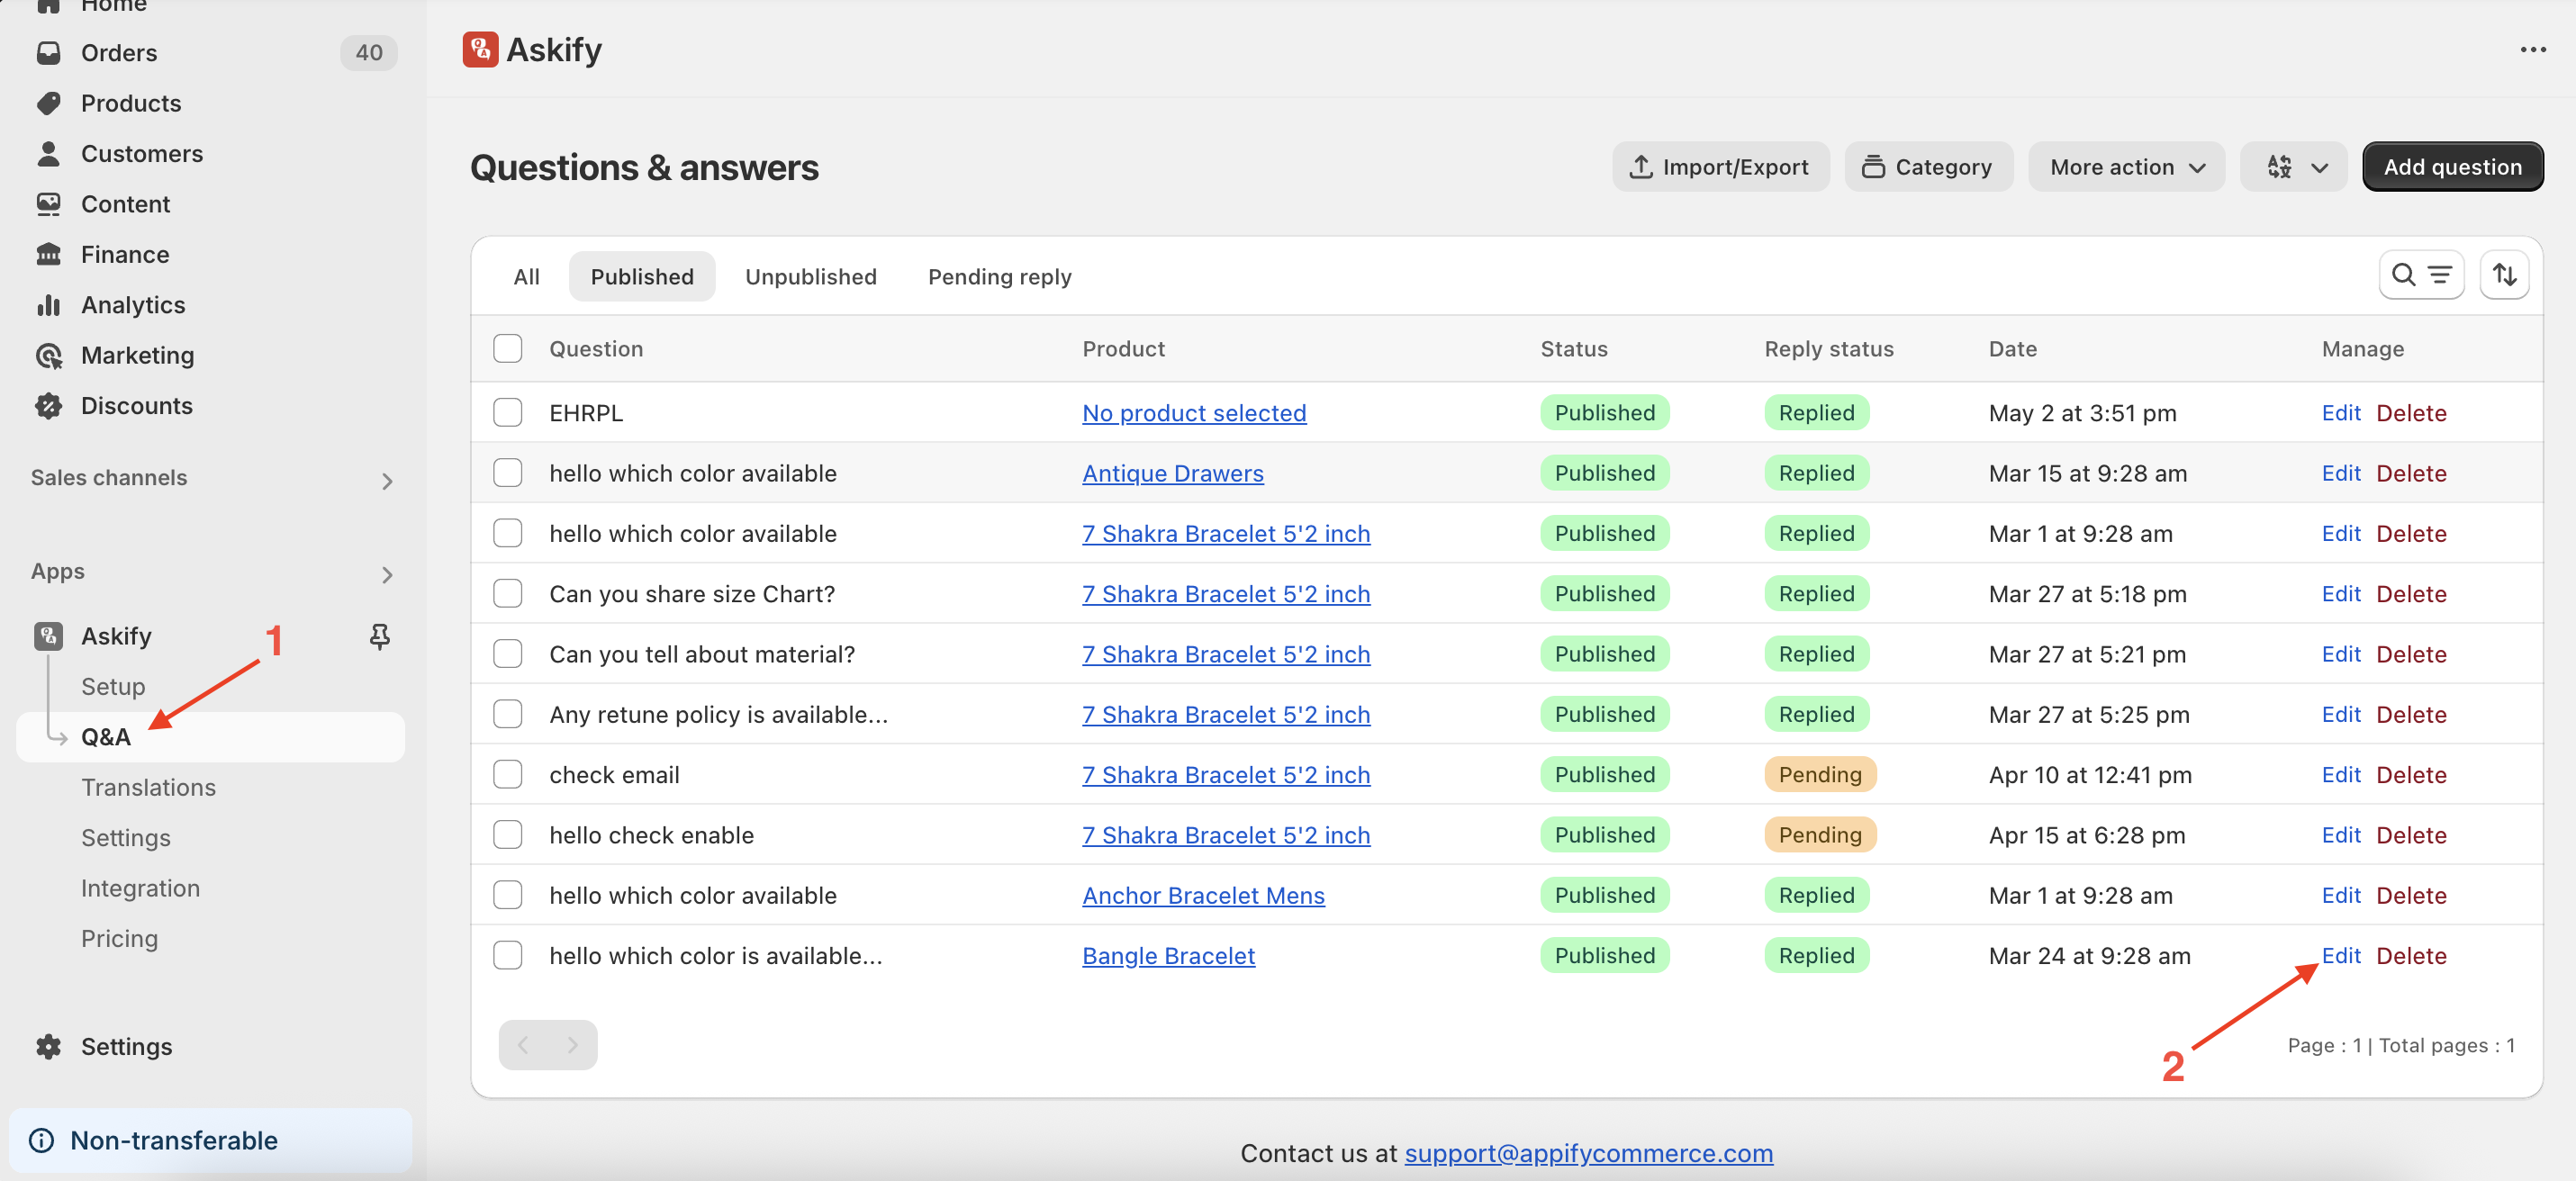This screenshot has width=2576, height=1181.
Task: Click the Discounts badge icon
Action: click(x=48, y=406)
